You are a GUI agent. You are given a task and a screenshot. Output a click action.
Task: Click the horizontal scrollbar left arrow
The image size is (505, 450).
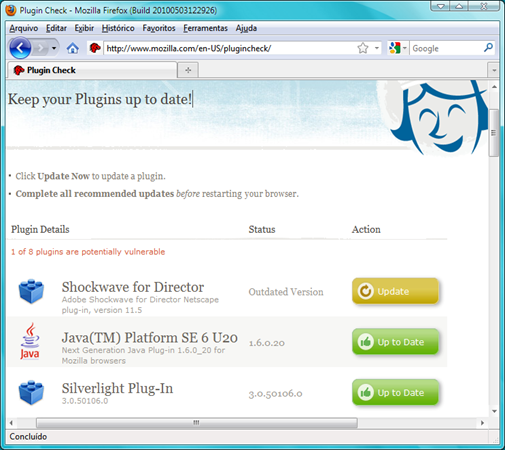pos(11,423)
